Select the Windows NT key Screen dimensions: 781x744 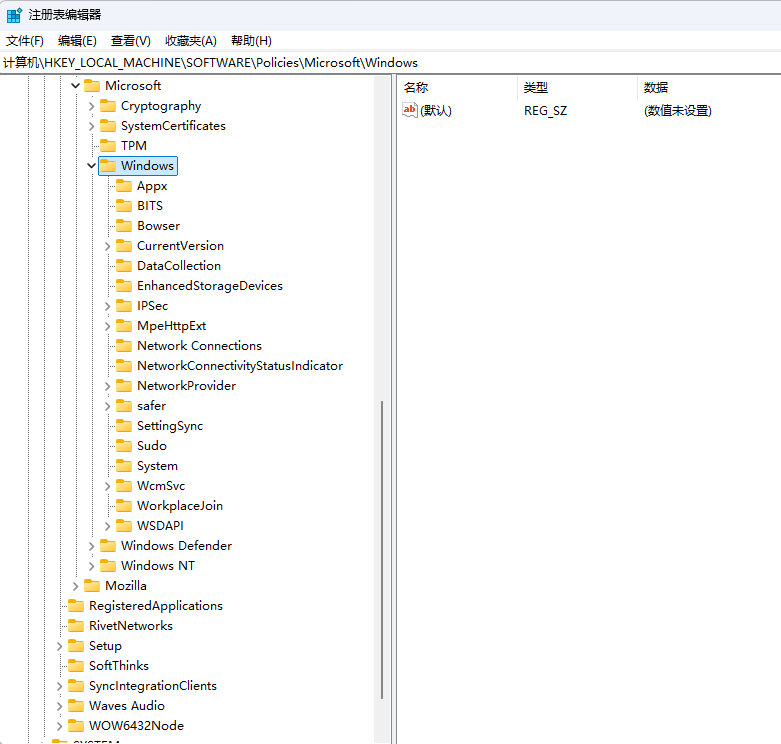(x=158, y=566)
